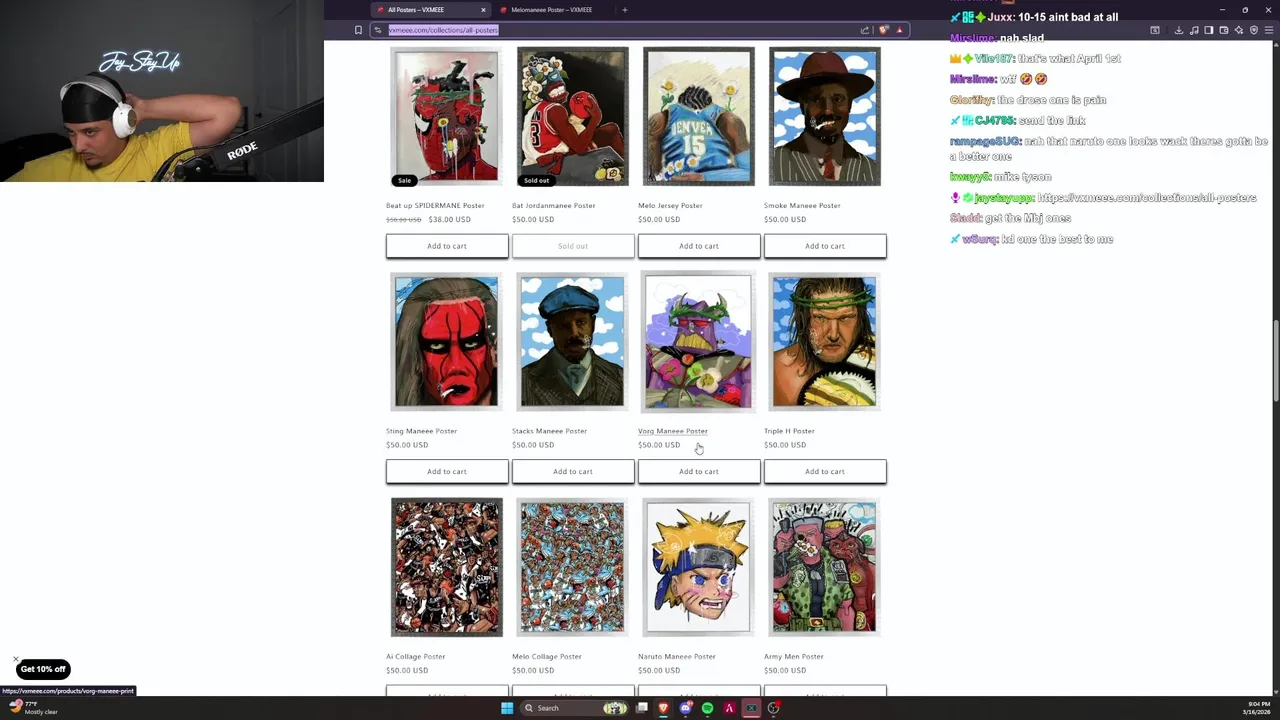Click Get 10% off popup button
The image size is (1280, 720).
click(x=43, y=669)
